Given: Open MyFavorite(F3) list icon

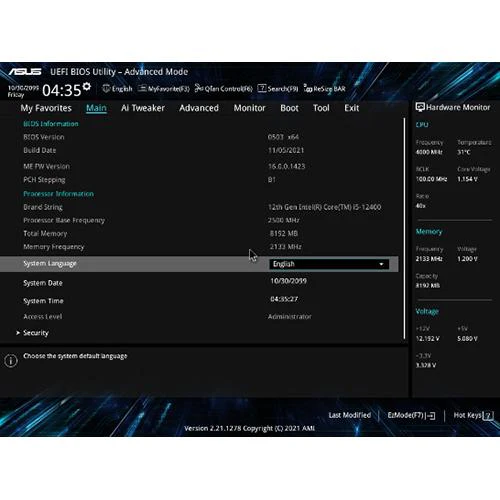Looking at the screenshot, I should click(142, 88).
